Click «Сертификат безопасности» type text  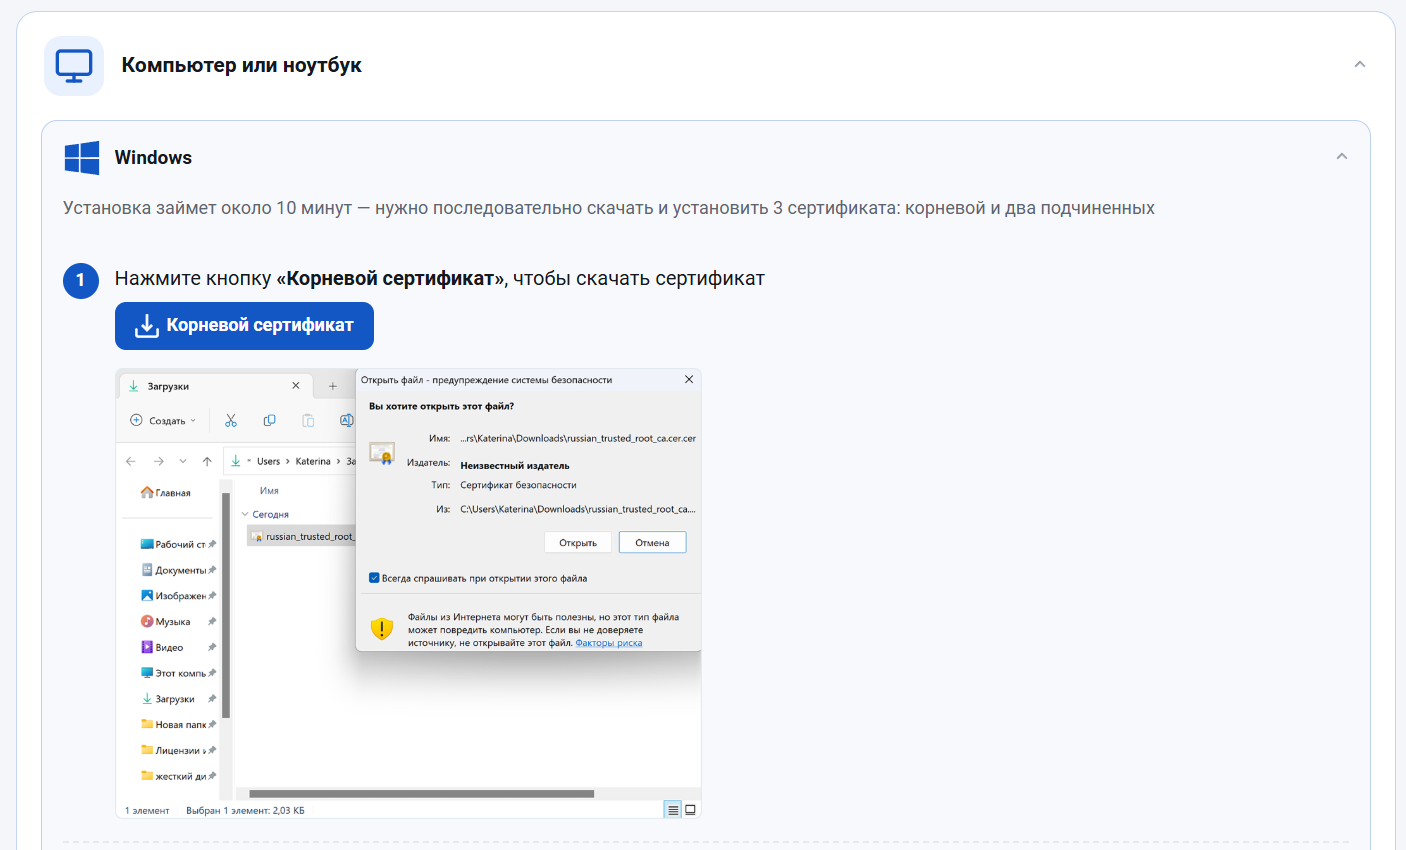click(x=518, y=485)
